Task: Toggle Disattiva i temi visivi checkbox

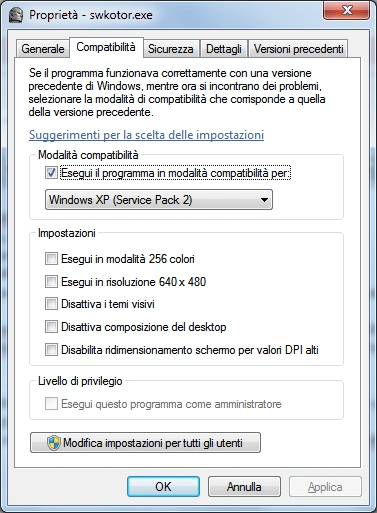Action: tap(51, 304)
